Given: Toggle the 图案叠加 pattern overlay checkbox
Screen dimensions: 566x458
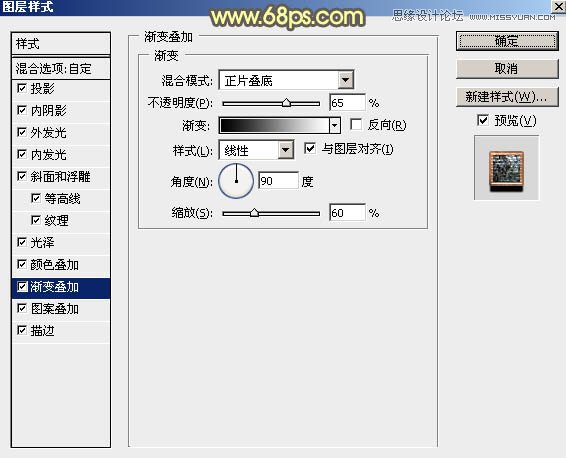Looking at the screenshot, I should click(x=22, y=308).
